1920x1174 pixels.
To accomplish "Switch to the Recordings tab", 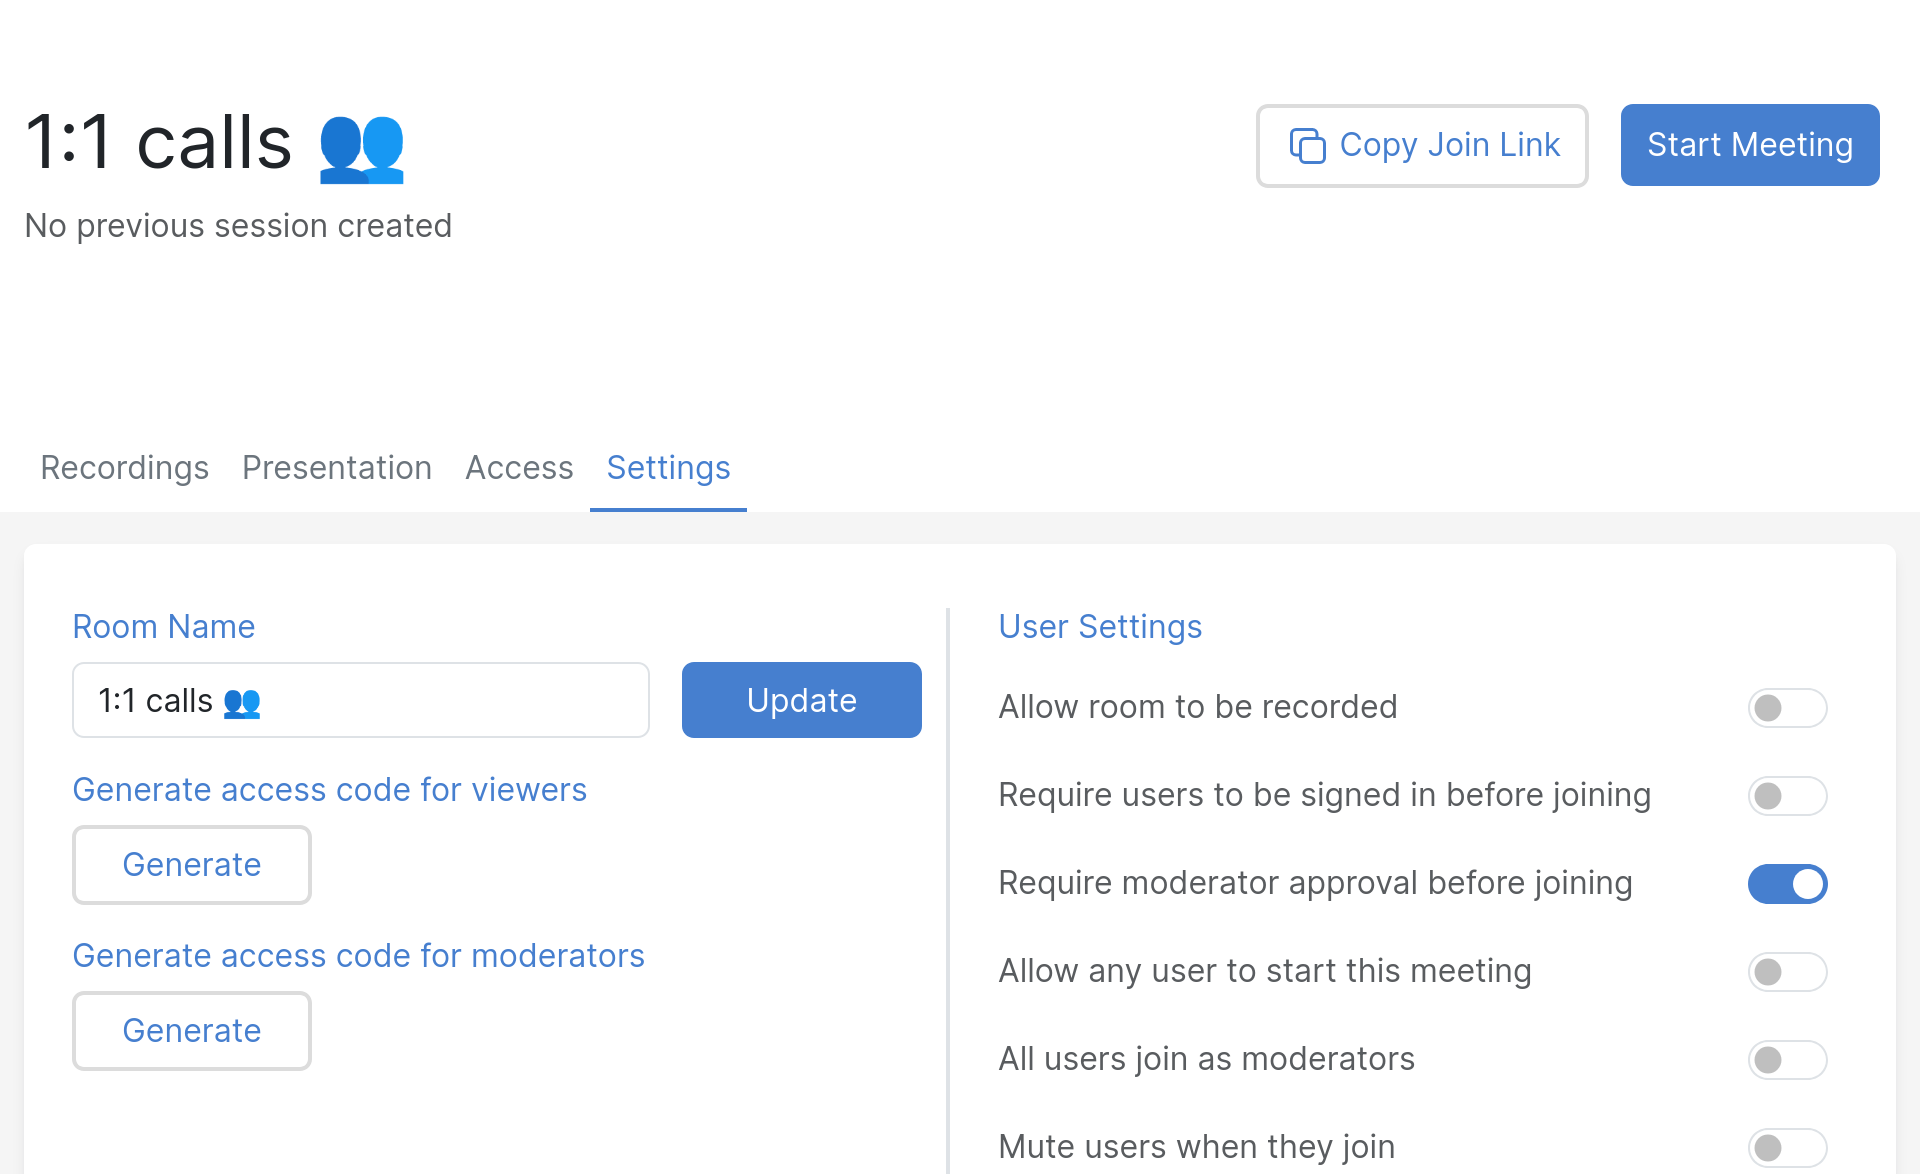I will [124, 468].
